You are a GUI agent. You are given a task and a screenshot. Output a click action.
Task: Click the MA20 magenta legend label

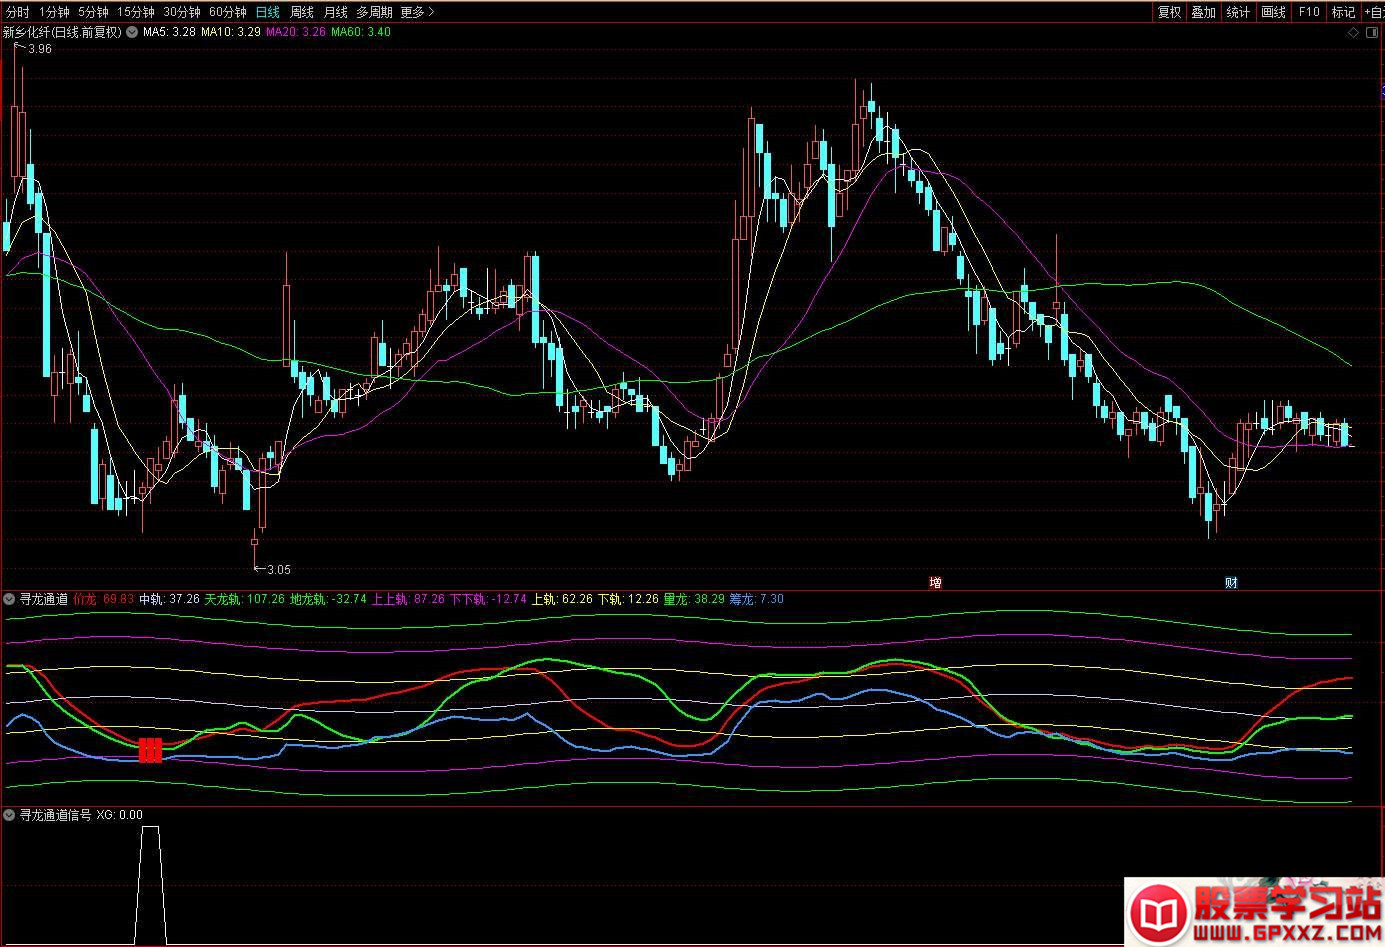point(300,32)
